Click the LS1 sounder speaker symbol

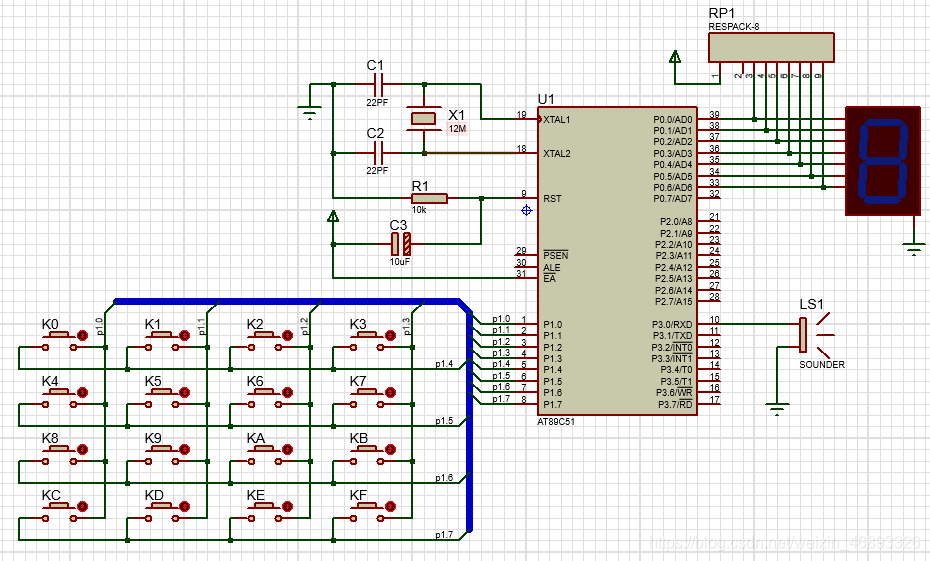[x=803, y=335]
